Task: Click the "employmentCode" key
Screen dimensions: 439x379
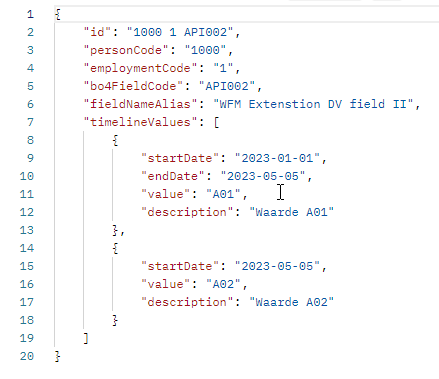Action: point(140,68)
